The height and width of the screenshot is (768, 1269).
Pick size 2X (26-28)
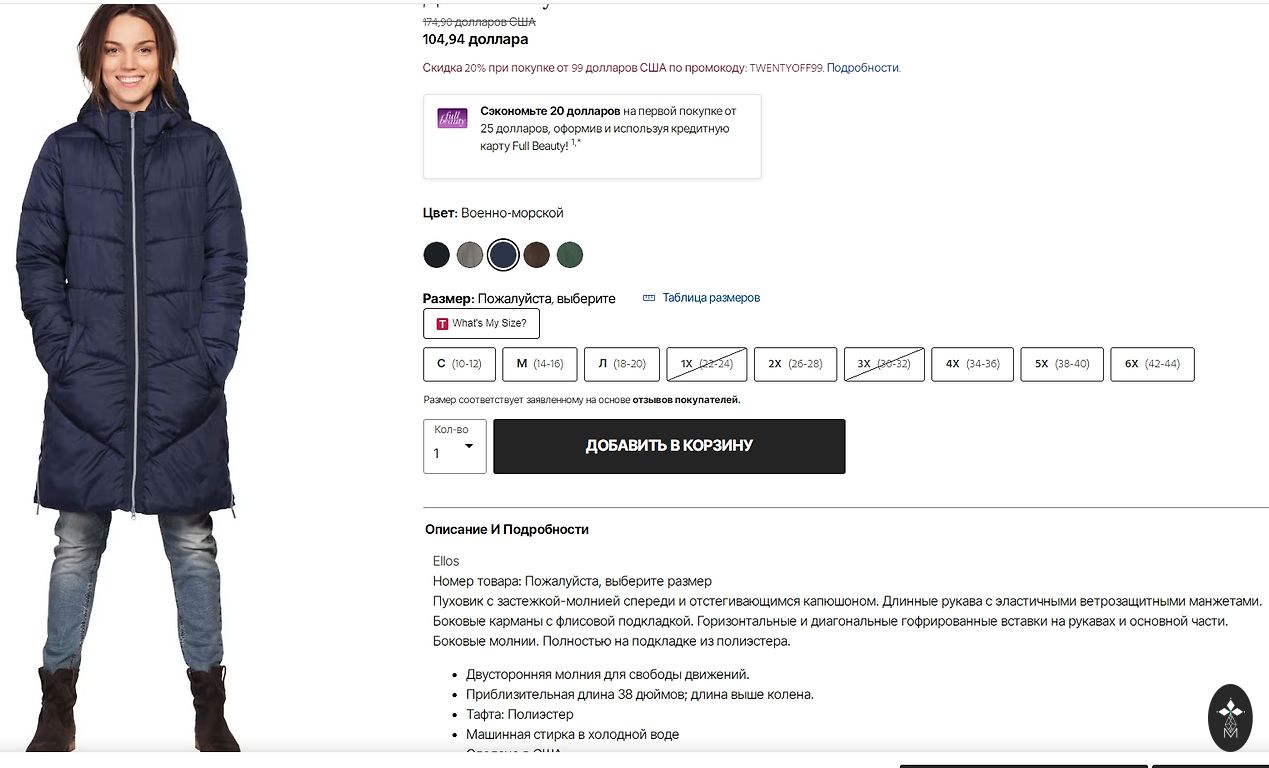[795, 364]
